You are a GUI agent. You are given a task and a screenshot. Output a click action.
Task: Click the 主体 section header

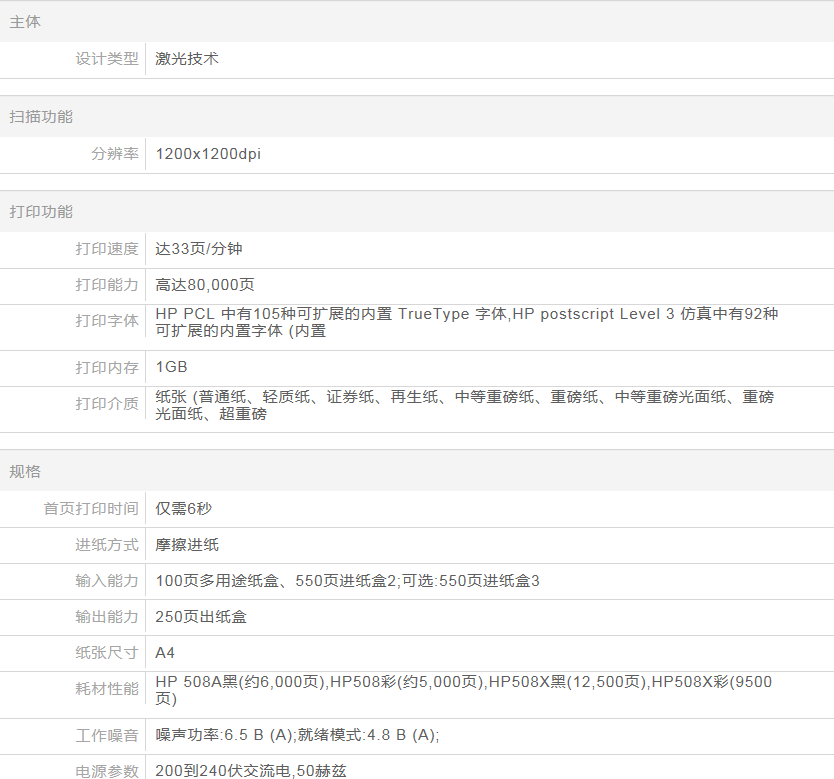coord(25,22)
